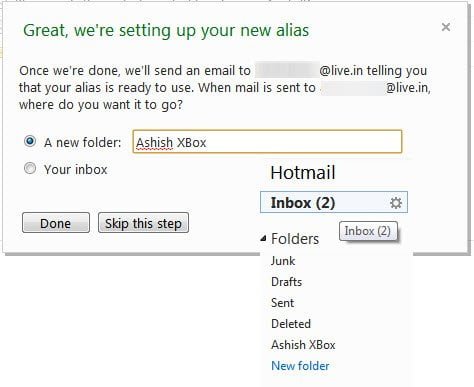474x387 pixels.
Task: Select the 'A new folder' radio button
Action: tap(30, 141)
